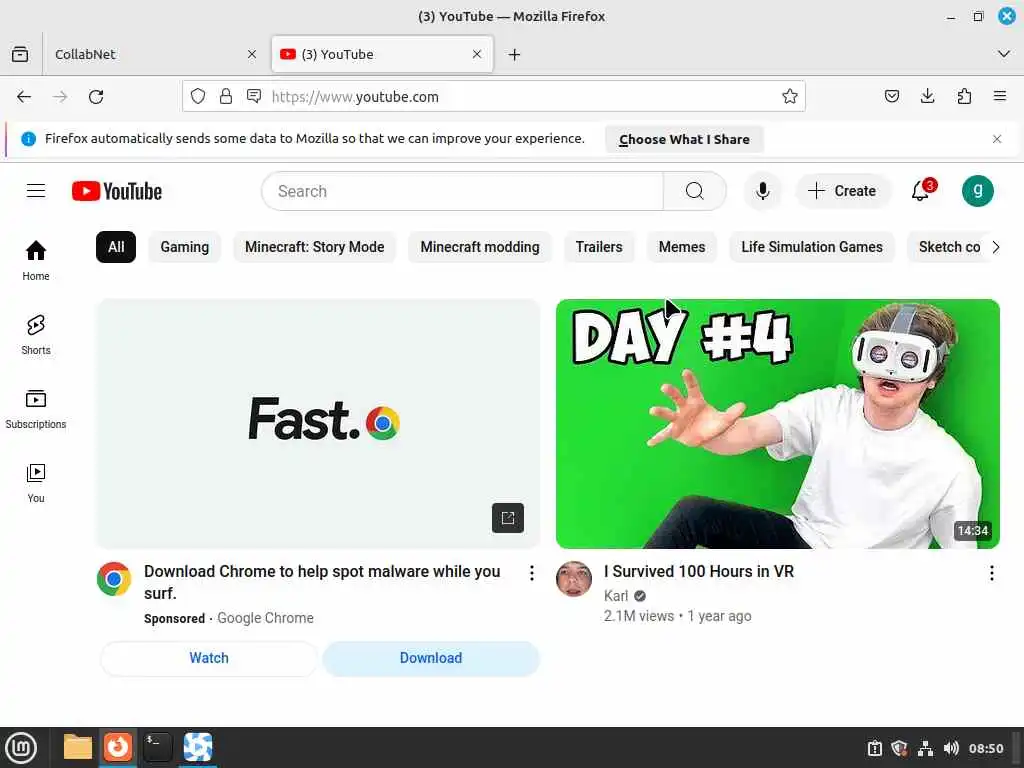The width and height of the screenshot is (1024, 768).
Task: Select the Gaming filter chip
Action: click(x=185, y=247)
